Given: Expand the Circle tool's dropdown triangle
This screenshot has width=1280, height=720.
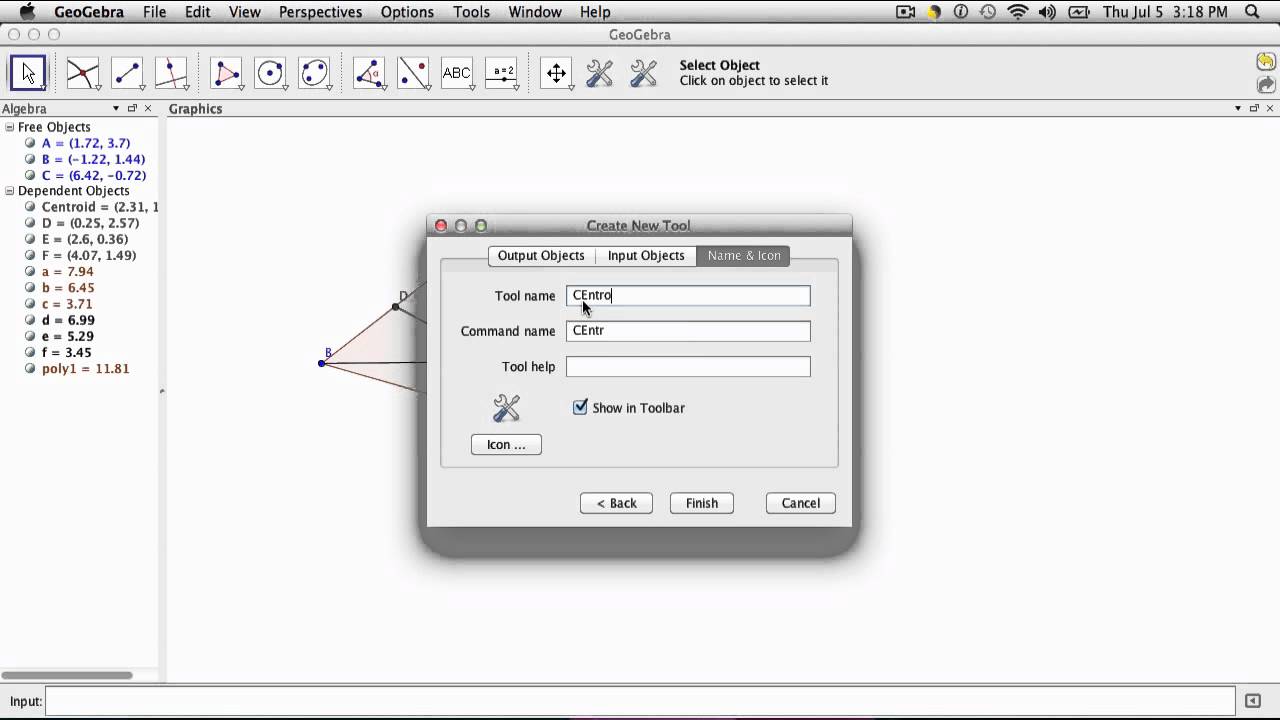Looking at the screenshot, I should coord(285,87).
